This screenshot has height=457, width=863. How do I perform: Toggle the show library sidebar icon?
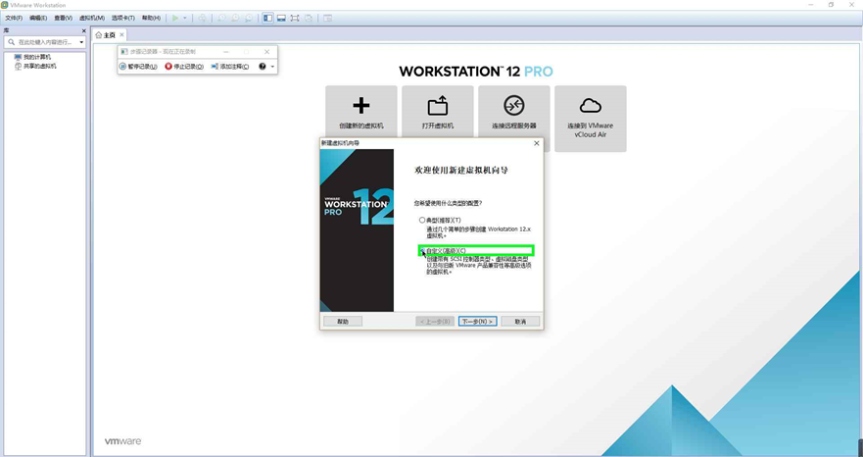[x=267, y=18]
